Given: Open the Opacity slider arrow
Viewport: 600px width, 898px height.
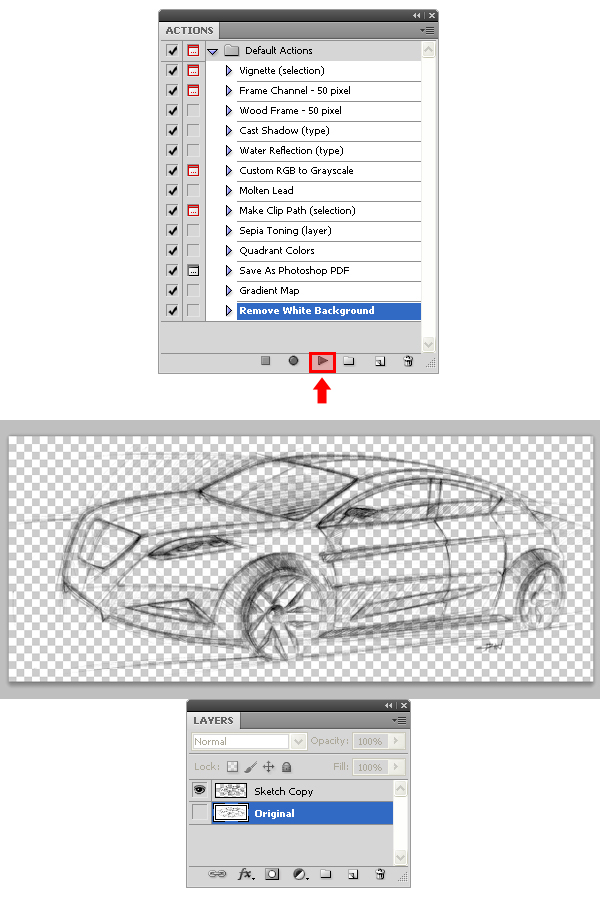Looking at the screenshot, I should [396, 741].
